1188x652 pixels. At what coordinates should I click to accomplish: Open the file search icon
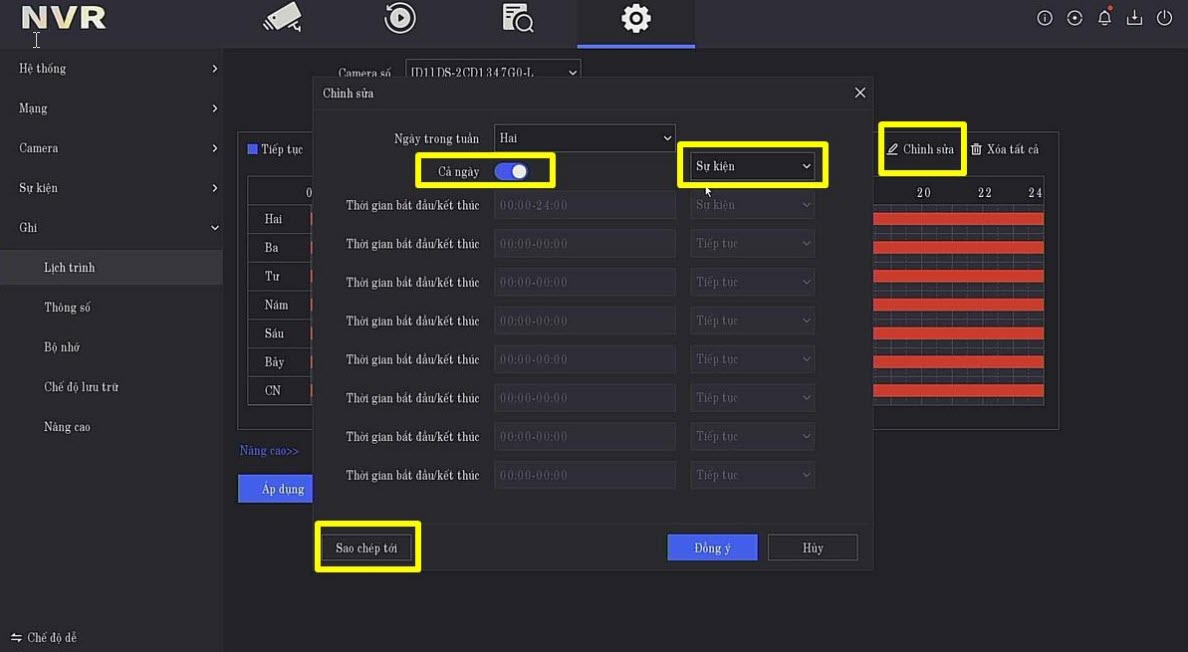pos(517,18)
